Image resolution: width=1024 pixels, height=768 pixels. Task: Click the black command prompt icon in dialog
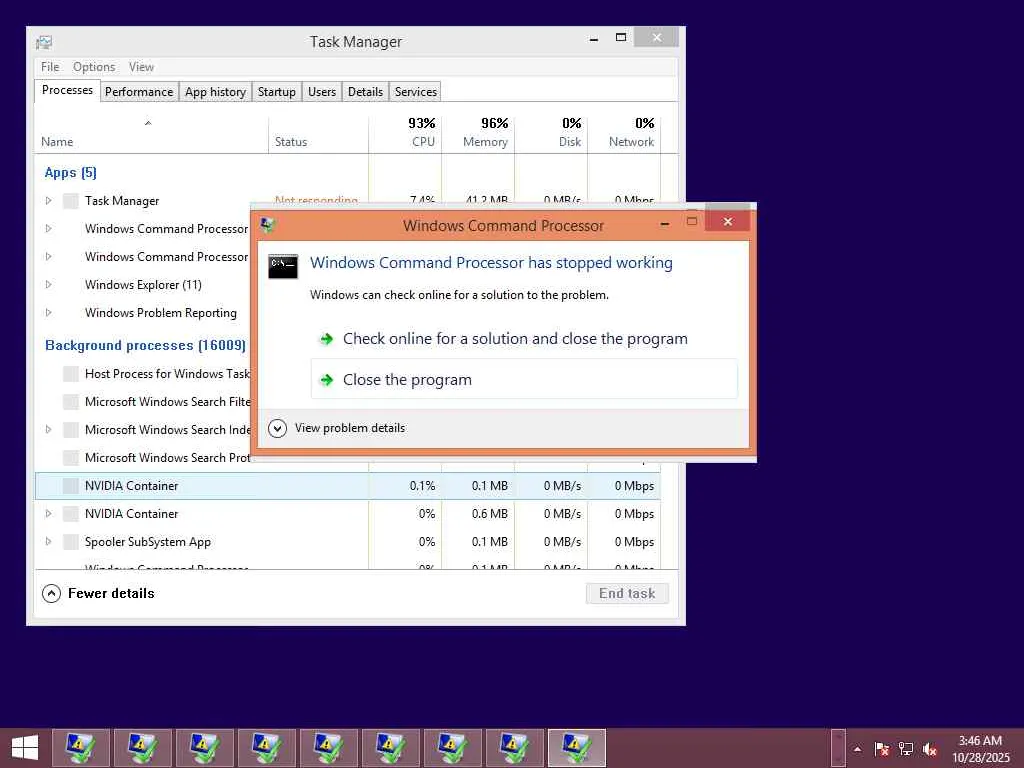click(283, 266)
